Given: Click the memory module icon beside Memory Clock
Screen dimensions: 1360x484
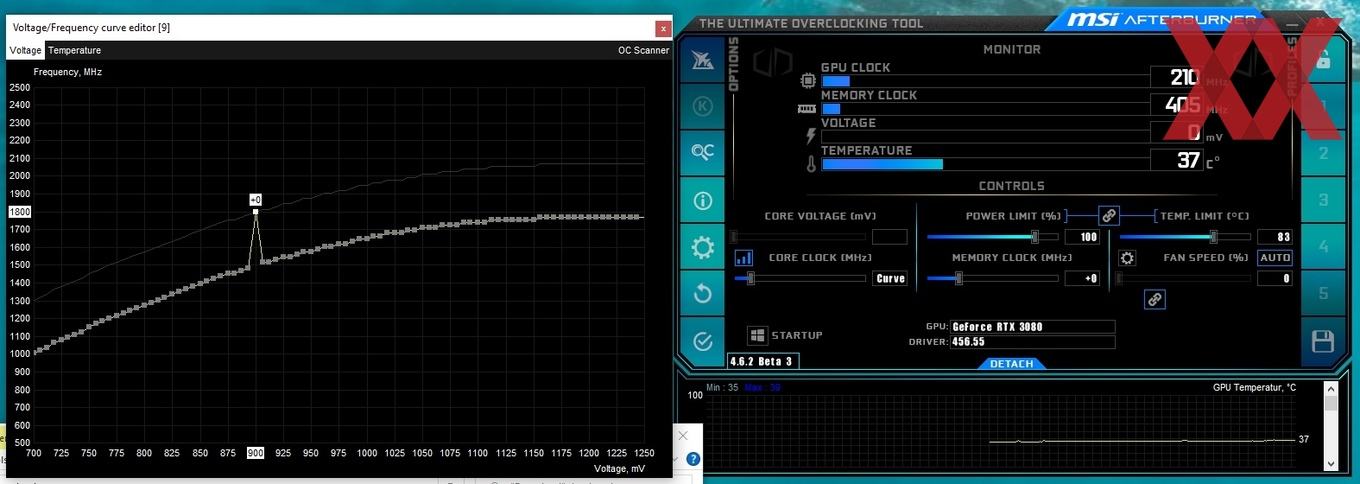Looking at the screenshot, I should click(x=807, y=109).
